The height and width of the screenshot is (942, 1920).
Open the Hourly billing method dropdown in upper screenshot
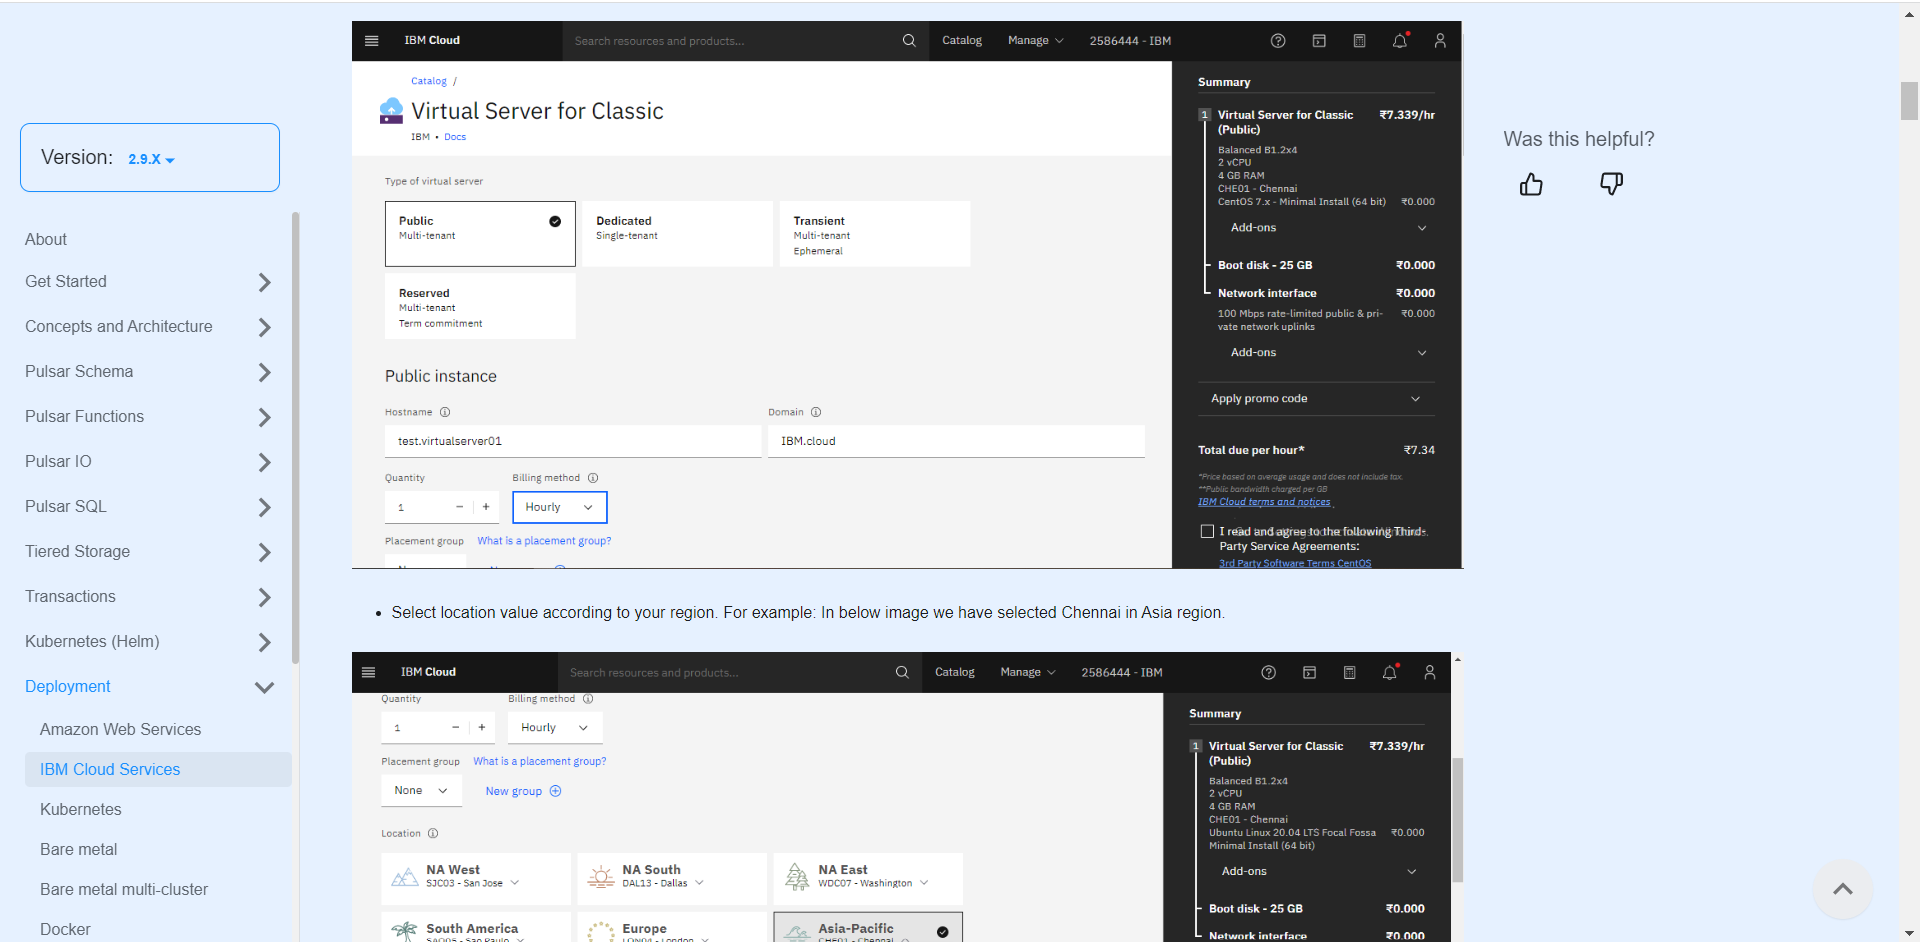tap(560, 507)
